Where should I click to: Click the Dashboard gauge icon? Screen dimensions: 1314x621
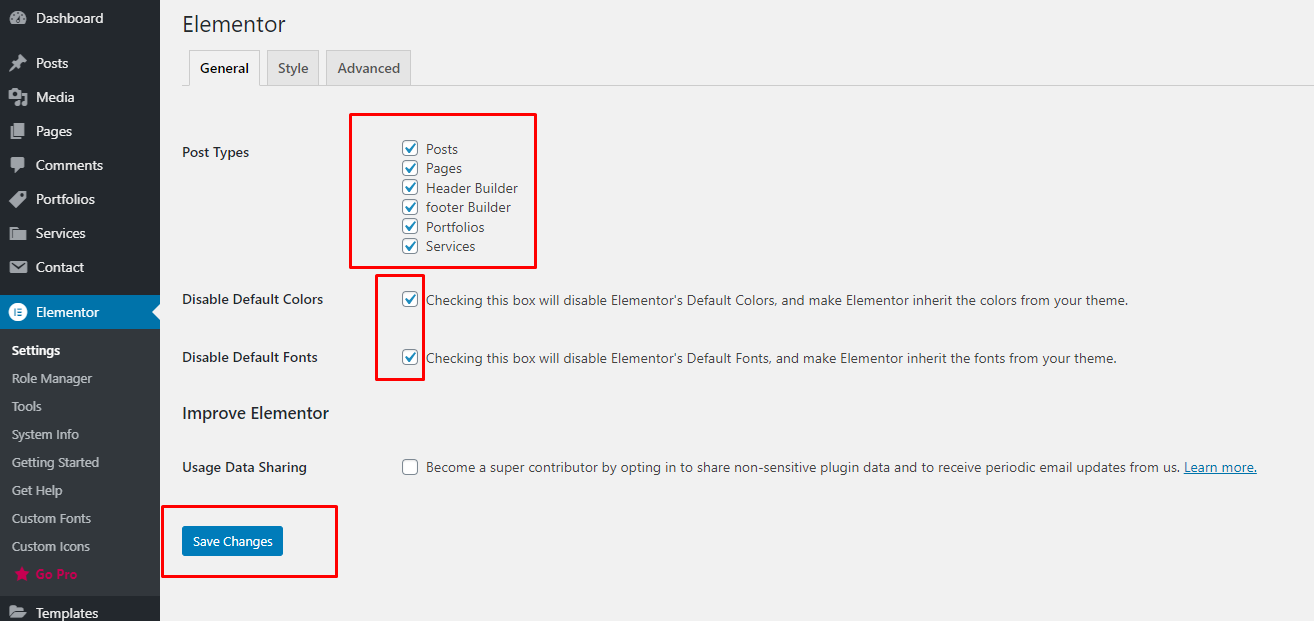tap(18, 18)
